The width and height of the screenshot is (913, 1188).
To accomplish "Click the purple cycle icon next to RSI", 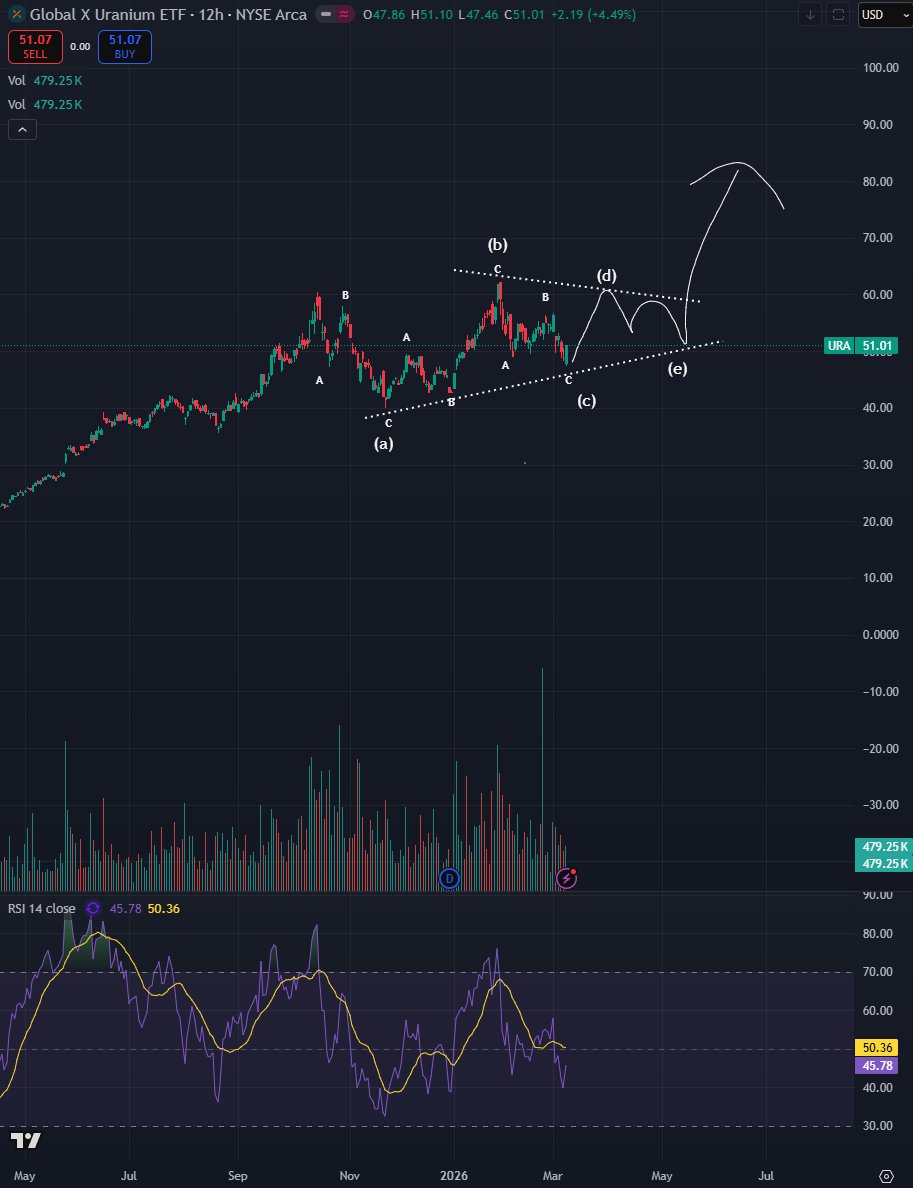I will pyautogui.click(x=92, y=908).
